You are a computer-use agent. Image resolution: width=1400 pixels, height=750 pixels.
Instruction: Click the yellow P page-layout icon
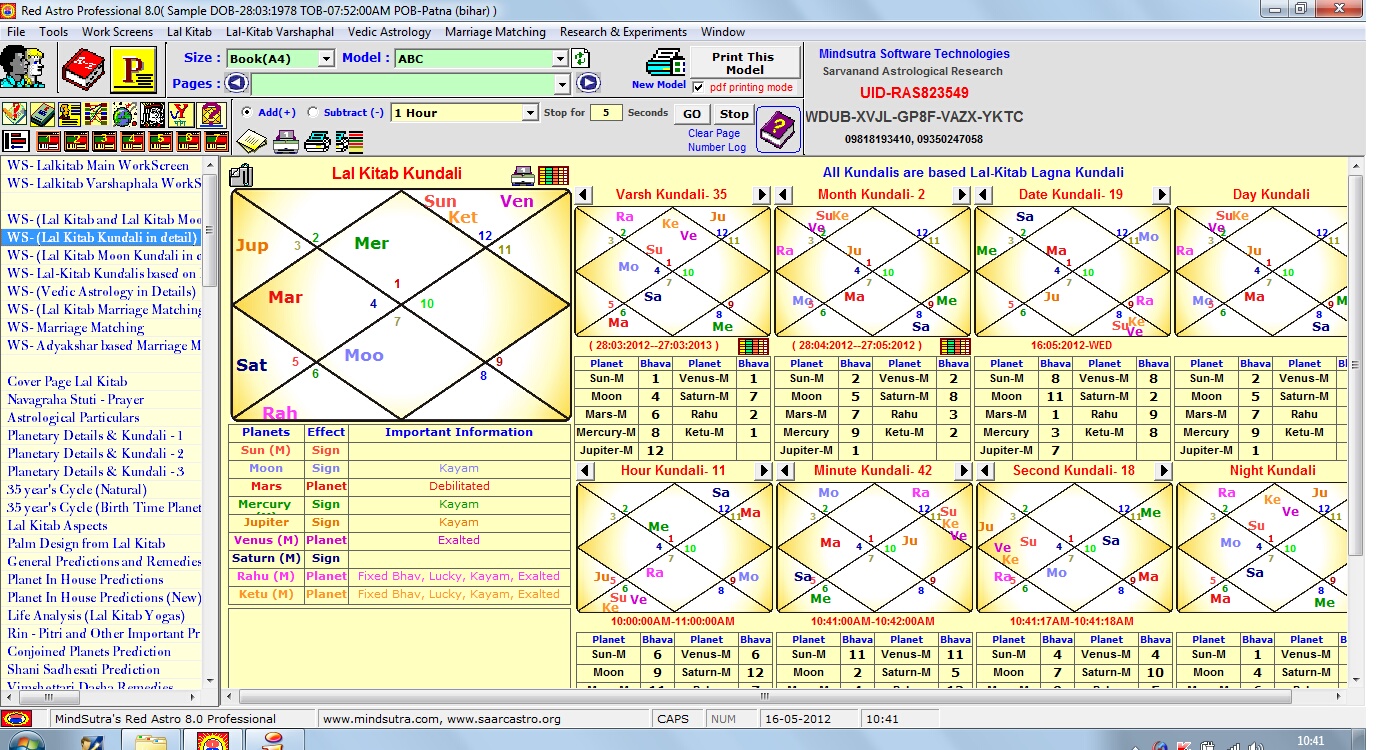coord(133,70)
